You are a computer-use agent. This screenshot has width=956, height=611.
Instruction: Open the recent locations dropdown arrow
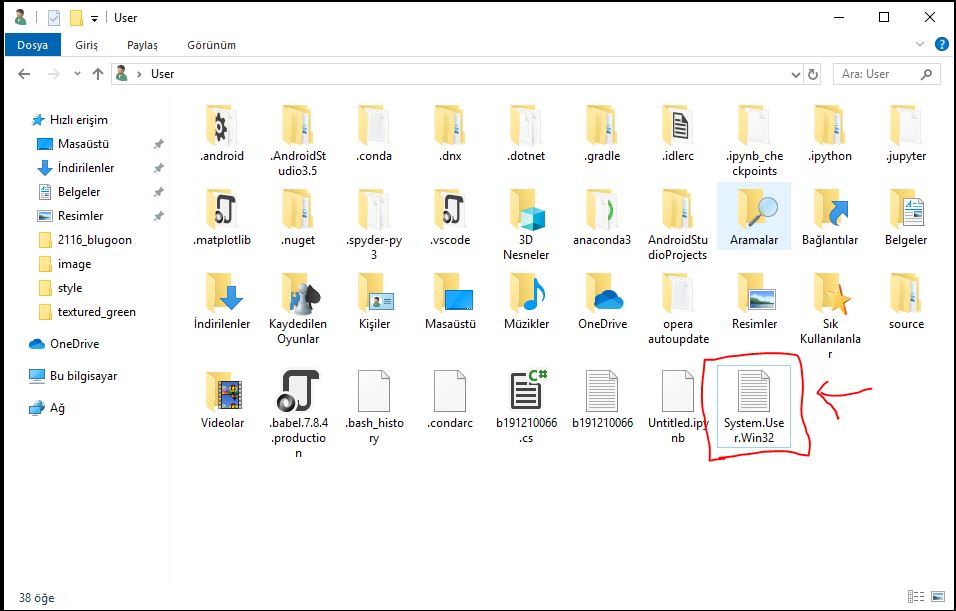(x=76, y=74)
